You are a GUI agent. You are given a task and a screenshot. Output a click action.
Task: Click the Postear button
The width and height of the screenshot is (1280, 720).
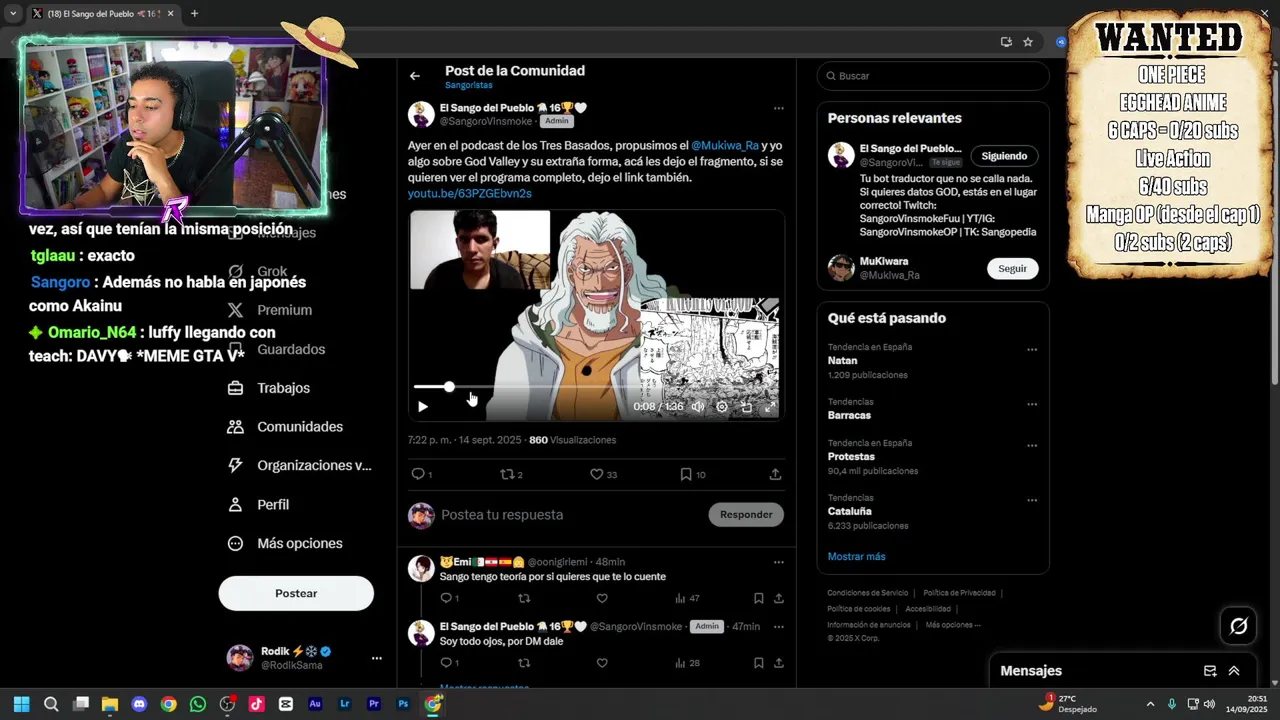[296, 593]
